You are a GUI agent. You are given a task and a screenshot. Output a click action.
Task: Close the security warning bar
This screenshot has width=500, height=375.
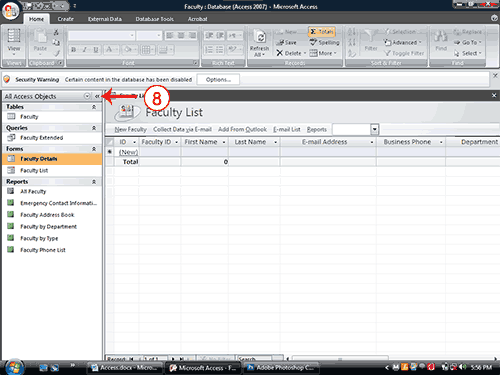[x=495, y=76]
